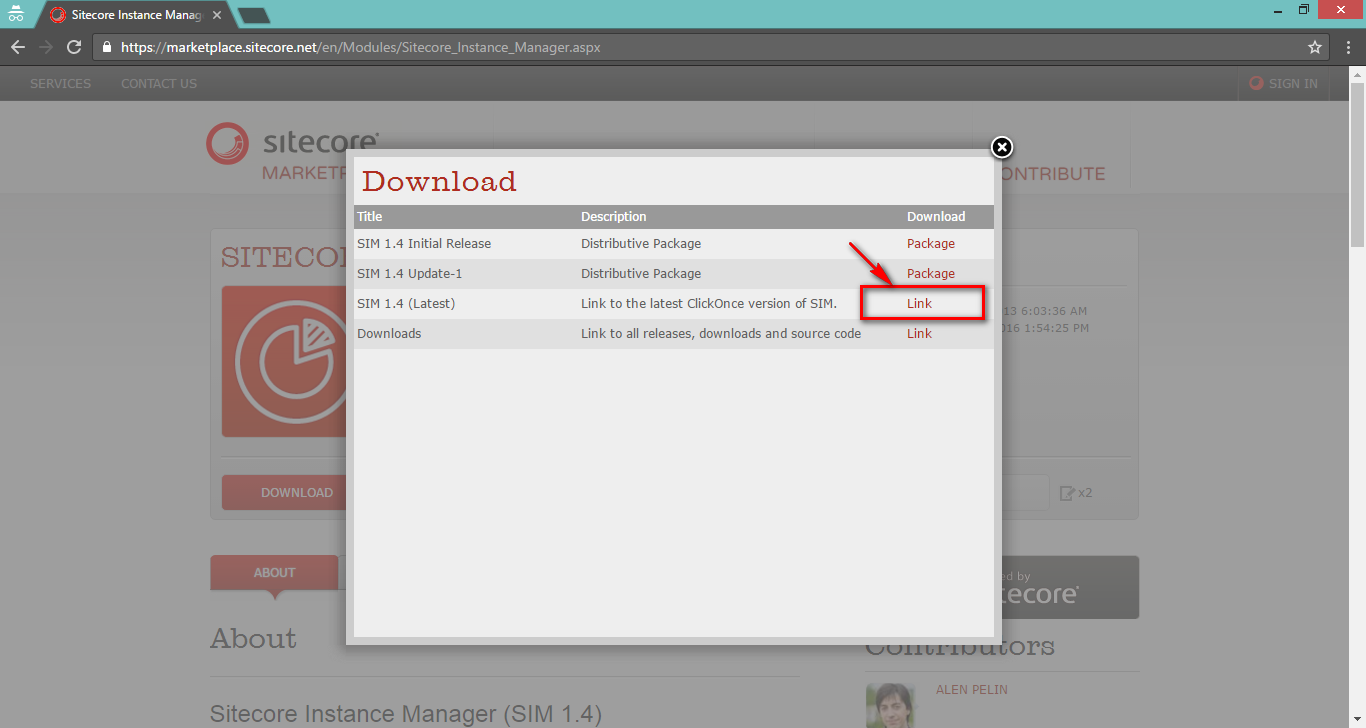Reload the page with the refresh icon
The image size is (1366, 728).
click(x=74, y=47)
